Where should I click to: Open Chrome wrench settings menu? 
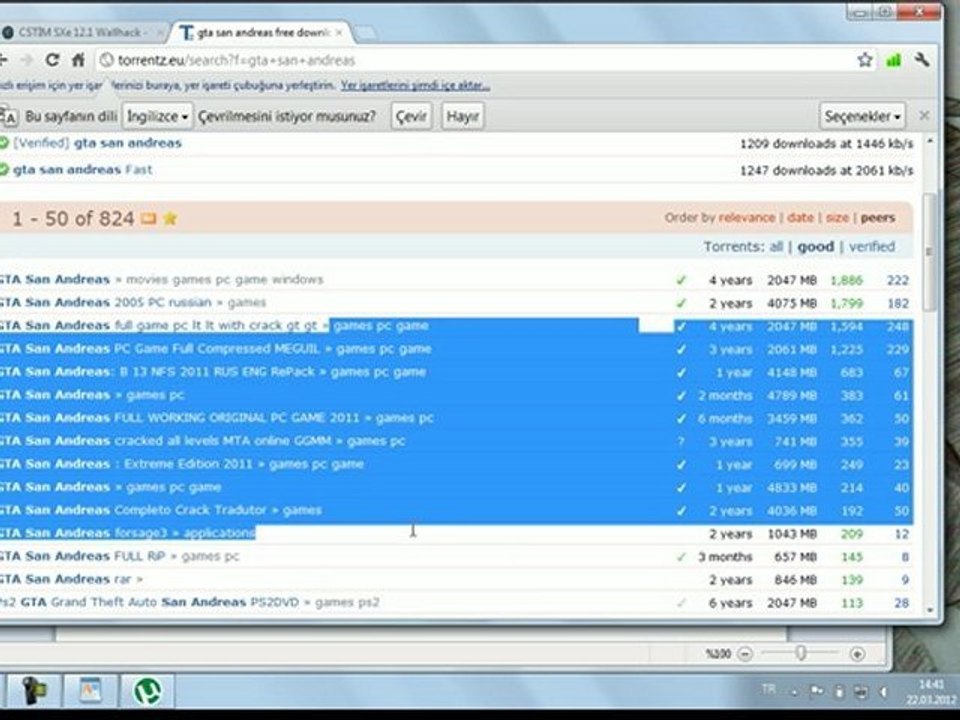[921, 59]
